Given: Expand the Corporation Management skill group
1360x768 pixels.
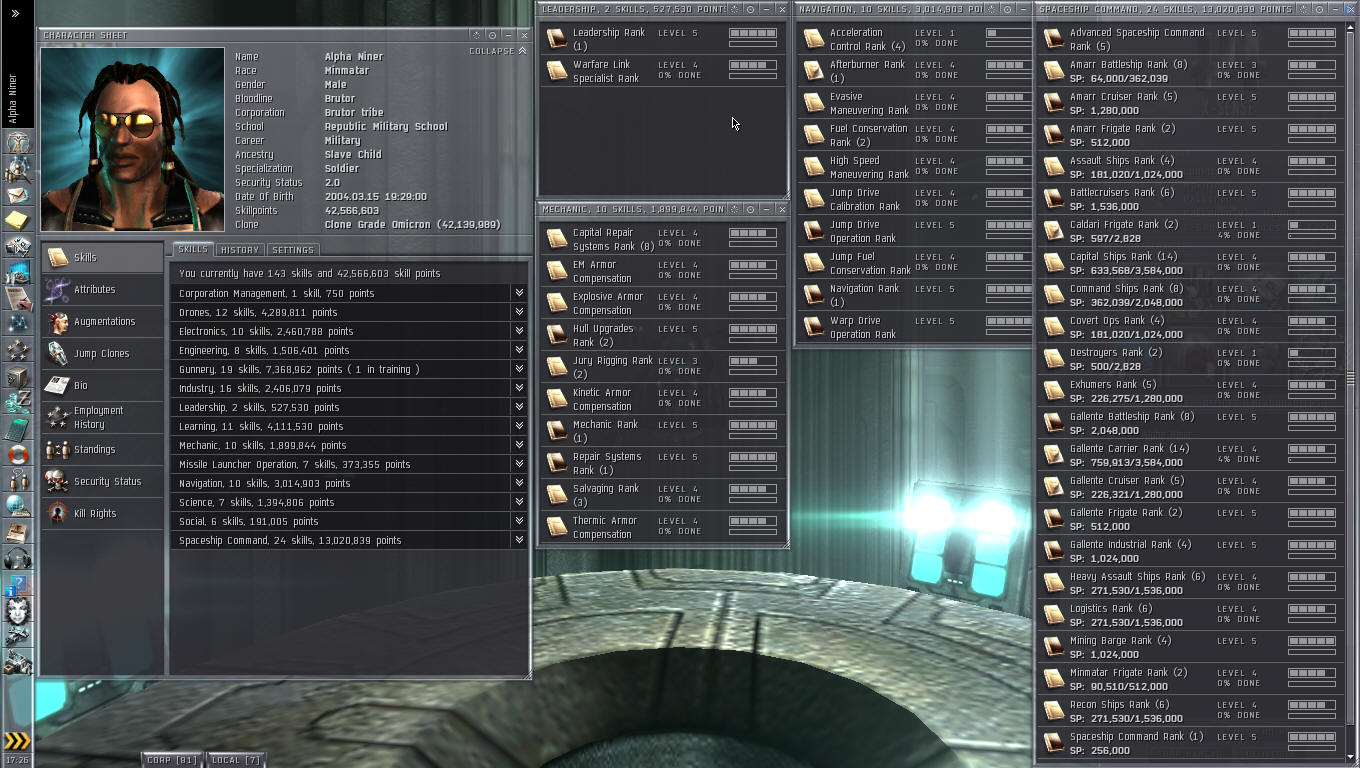Looking at the screenshot, I should [519, 293].
